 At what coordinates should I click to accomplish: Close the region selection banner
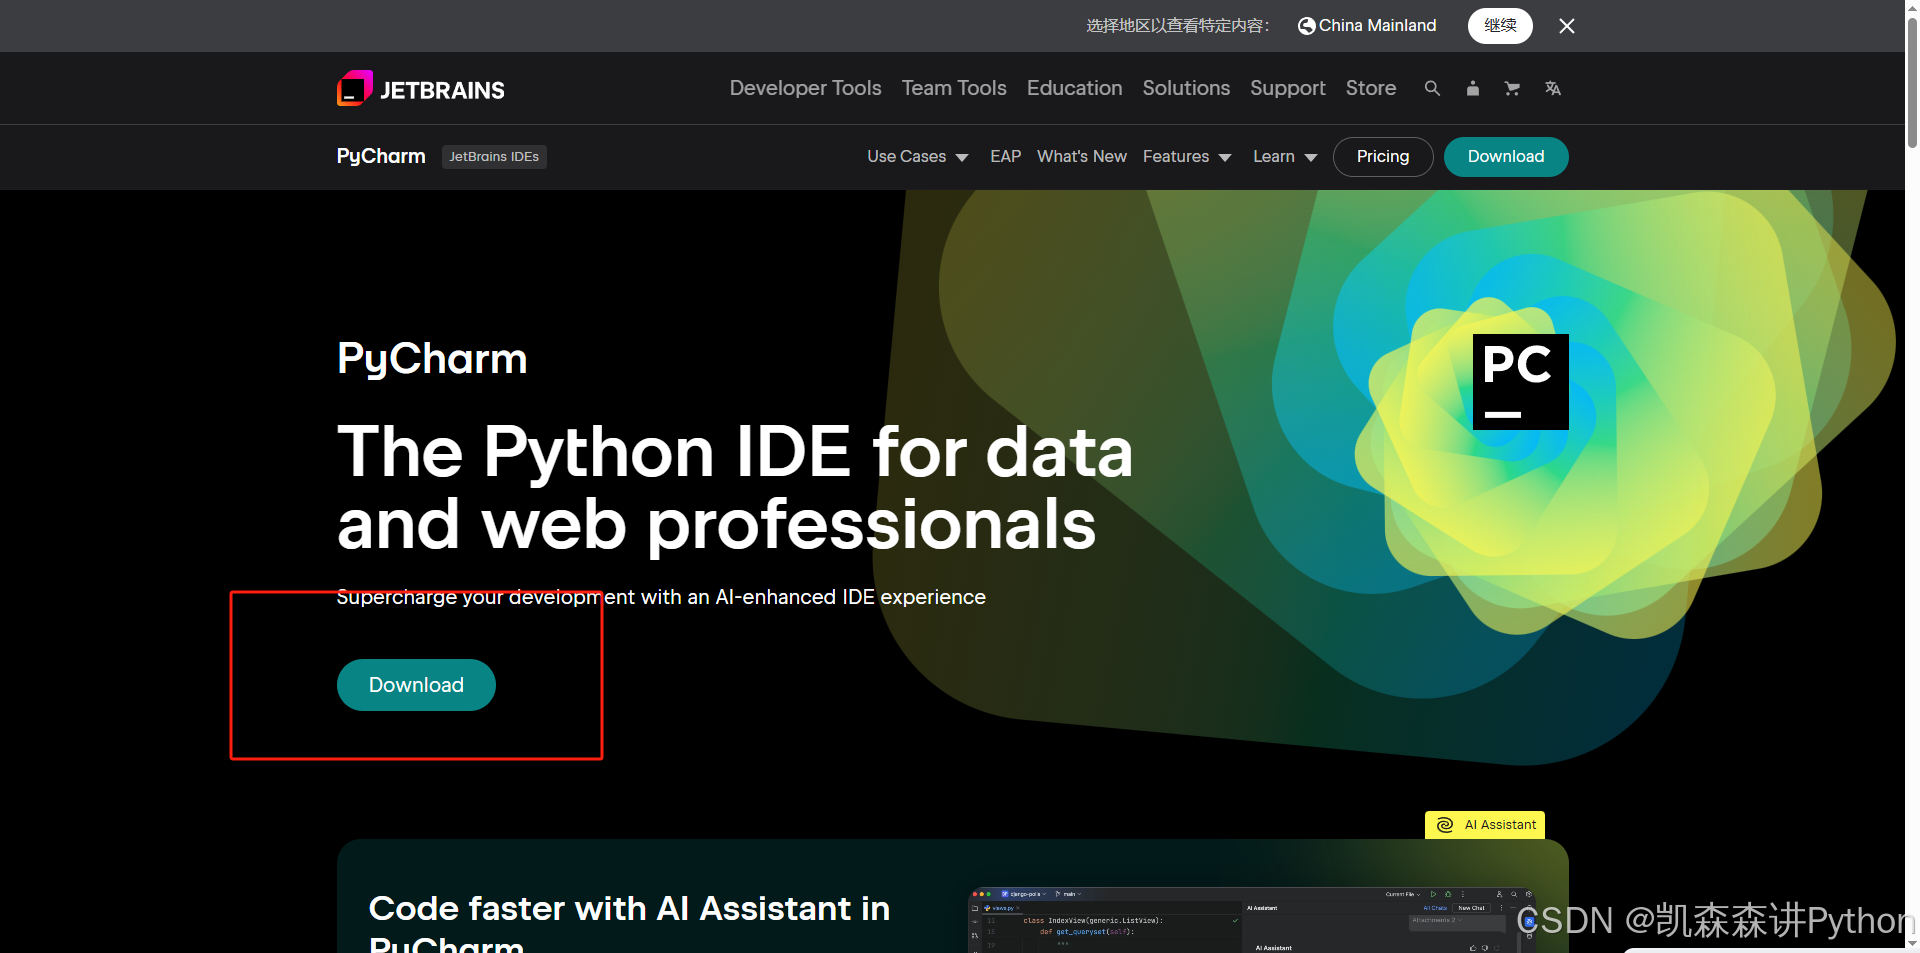pyautogui.click(x=1567, y=26)
